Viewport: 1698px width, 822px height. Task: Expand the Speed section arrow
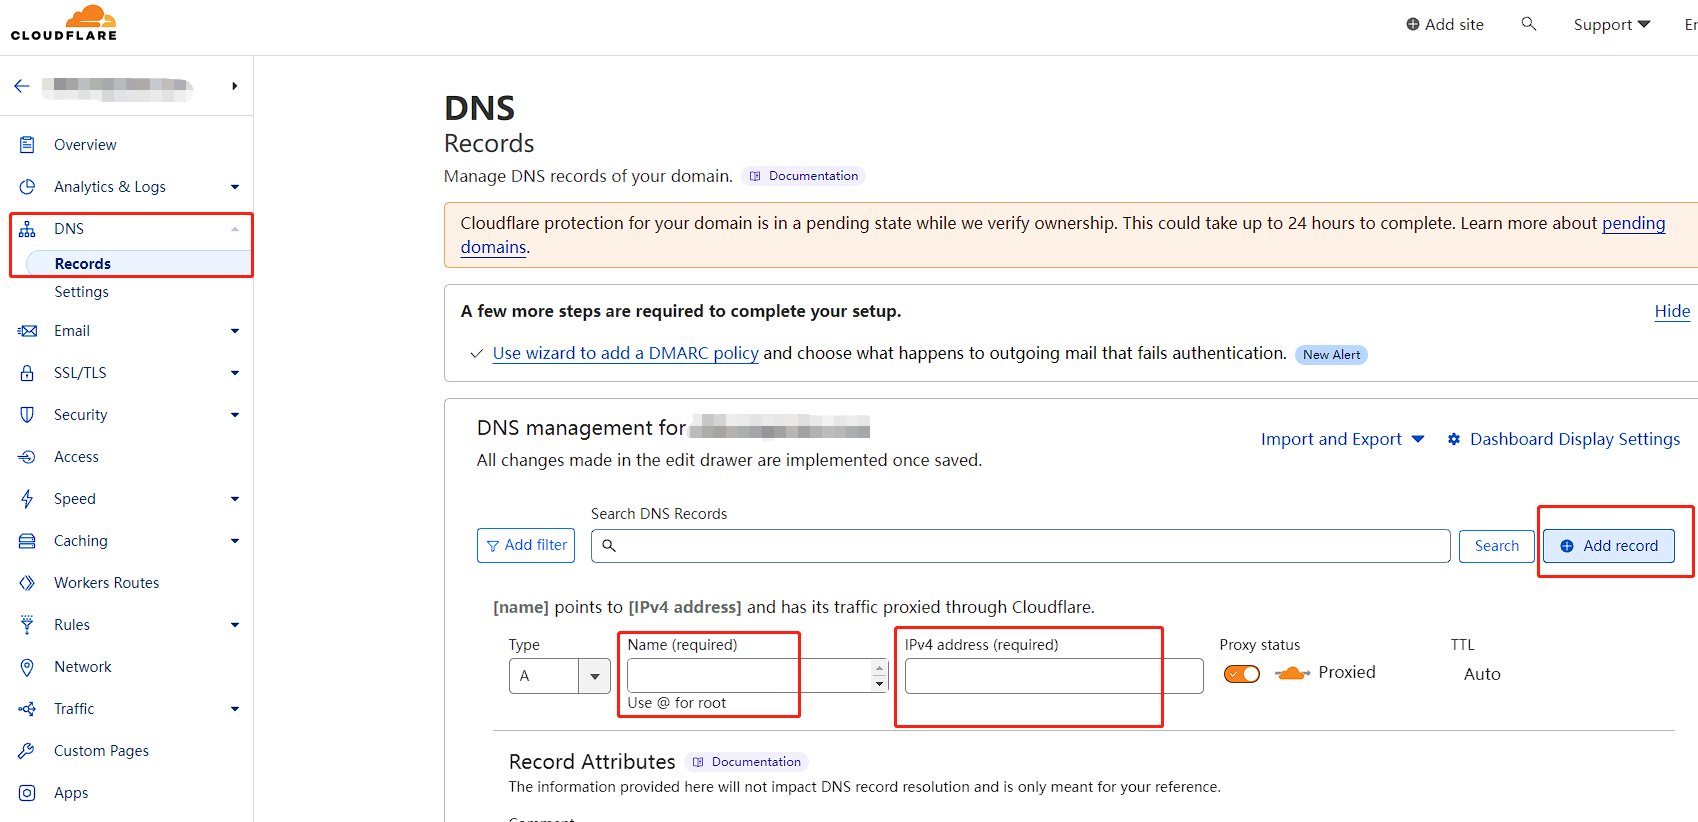(x=235, y=499)
